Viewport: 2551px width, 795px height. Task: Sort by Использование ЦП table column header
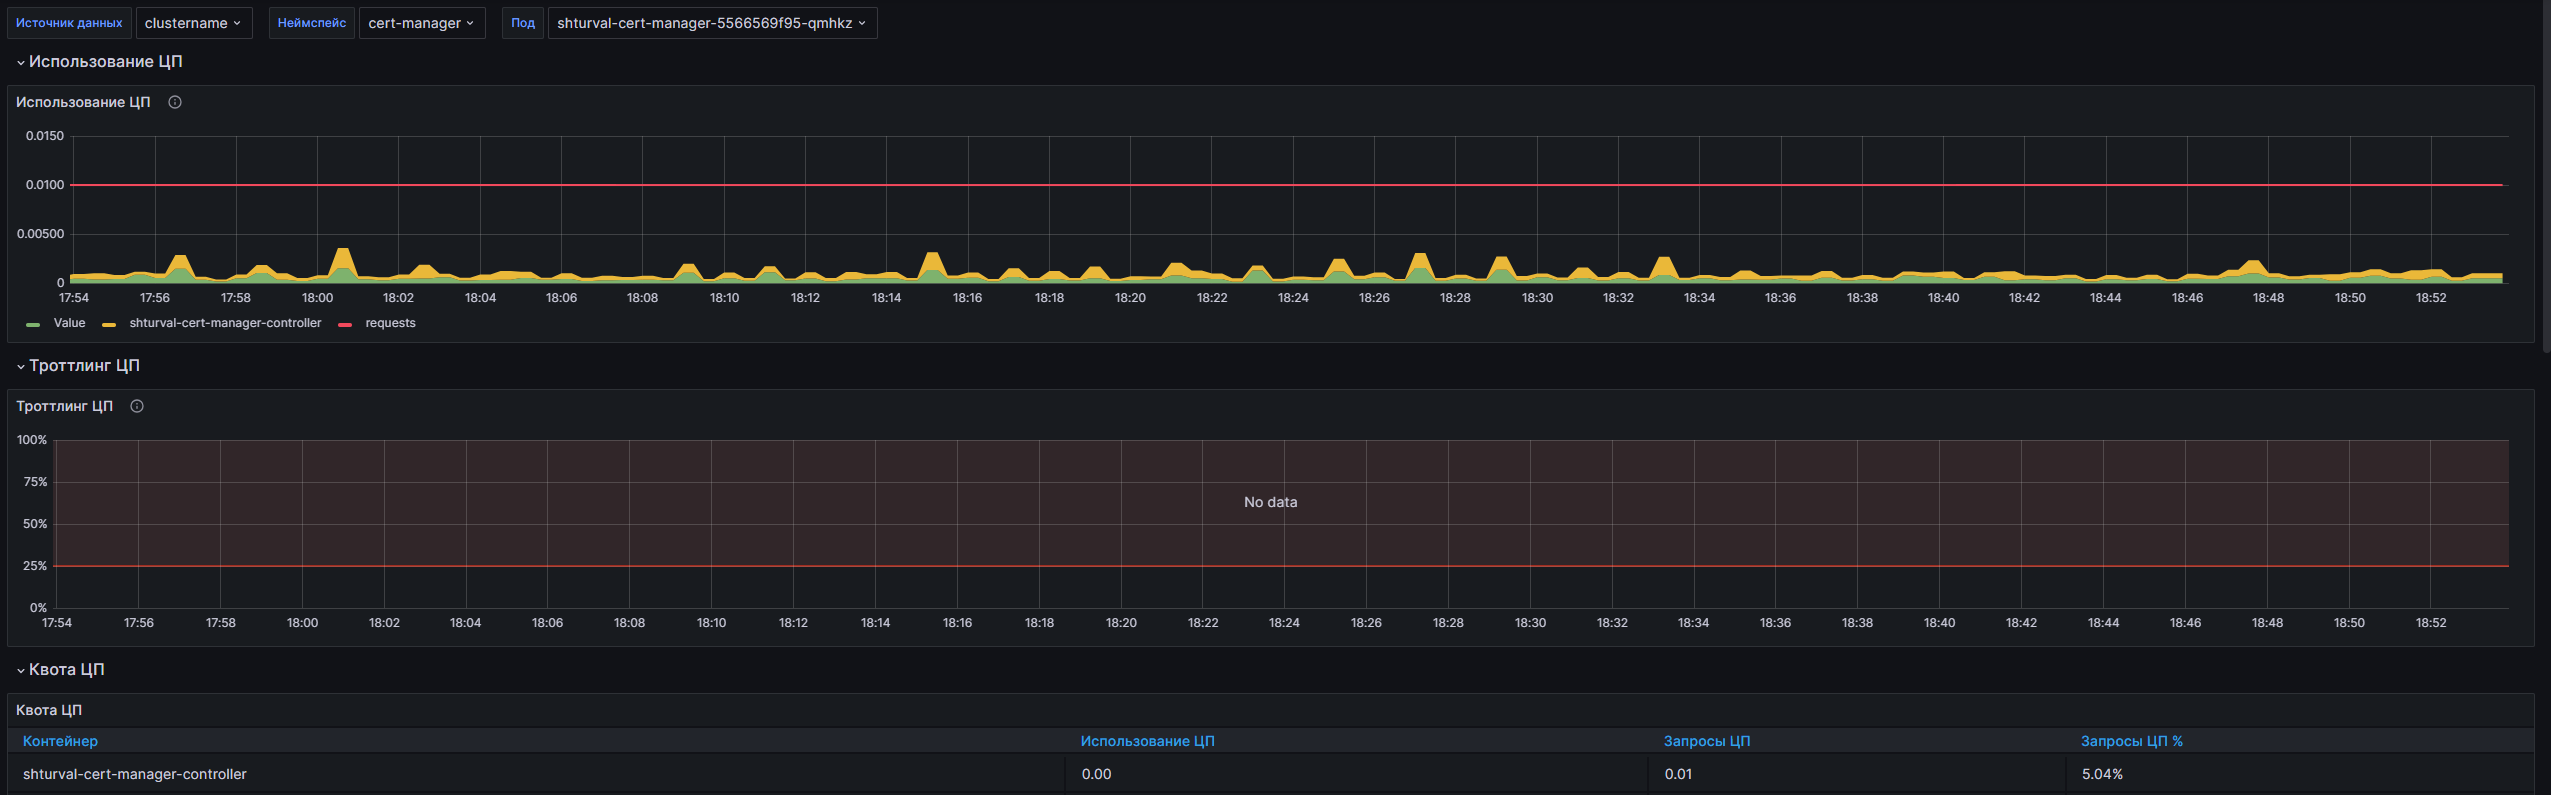tap(1147, 741)
